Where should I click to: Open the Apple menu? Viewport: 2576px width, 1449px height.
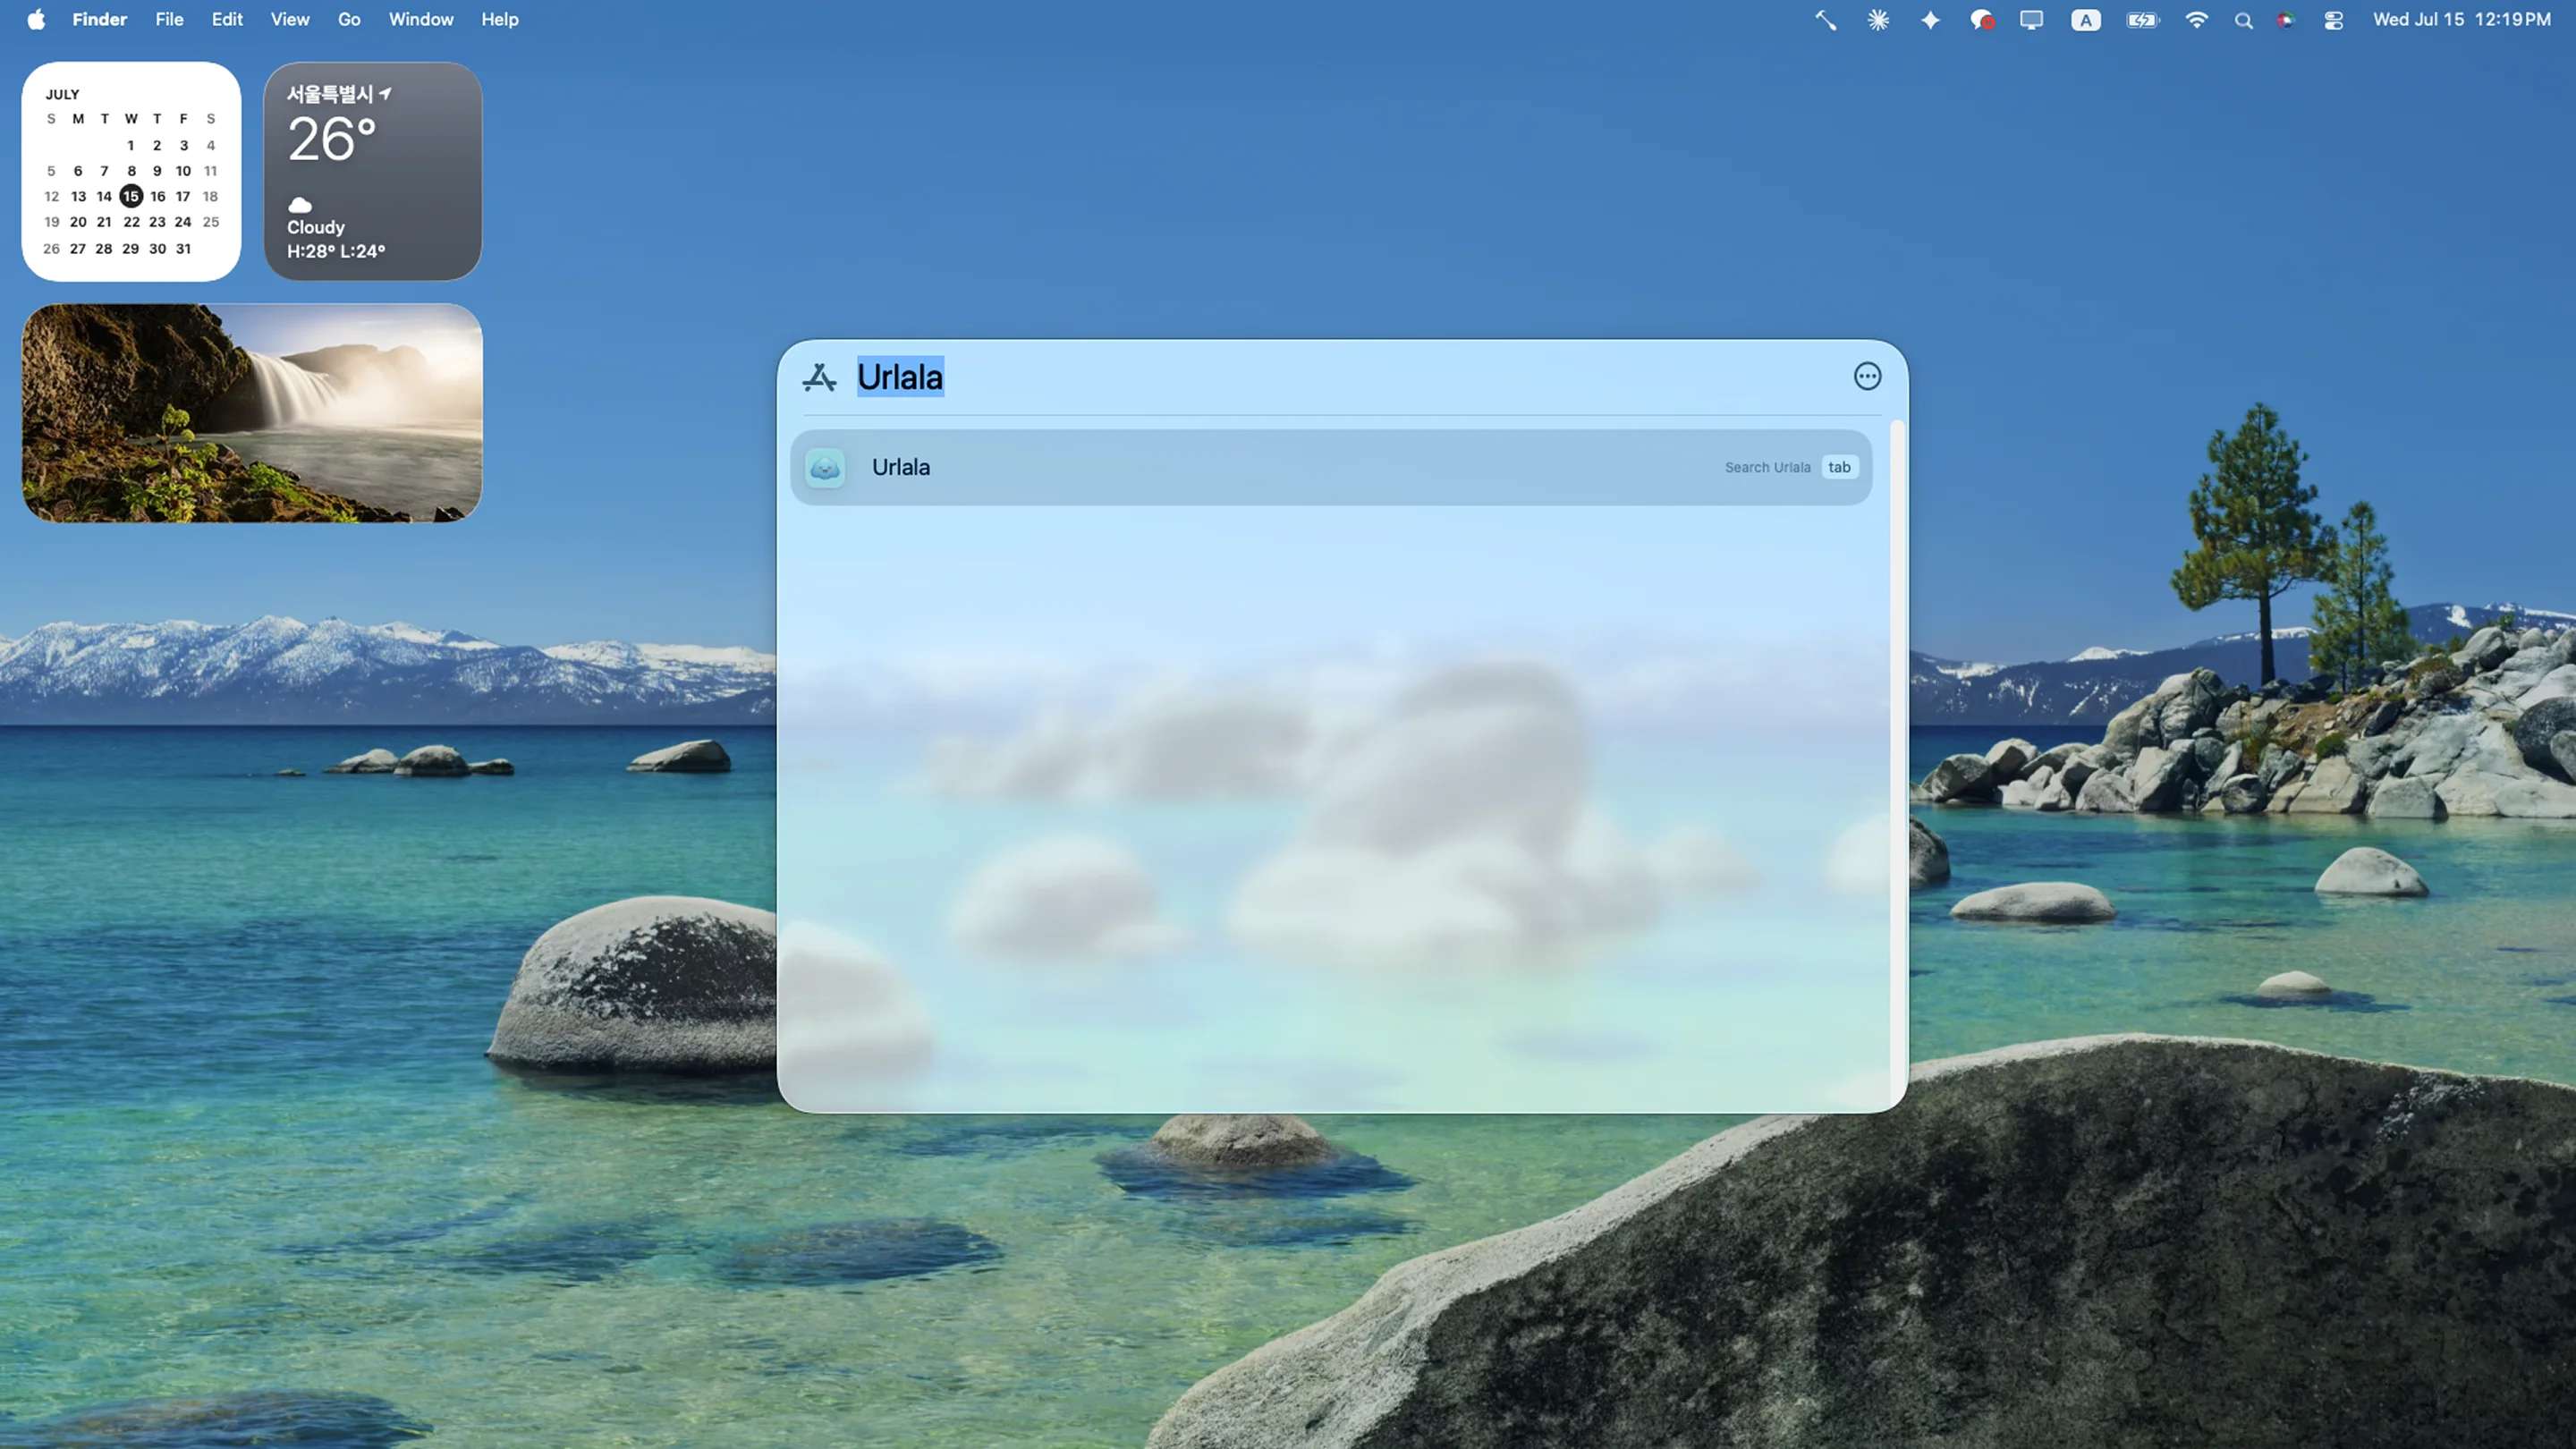36,19
